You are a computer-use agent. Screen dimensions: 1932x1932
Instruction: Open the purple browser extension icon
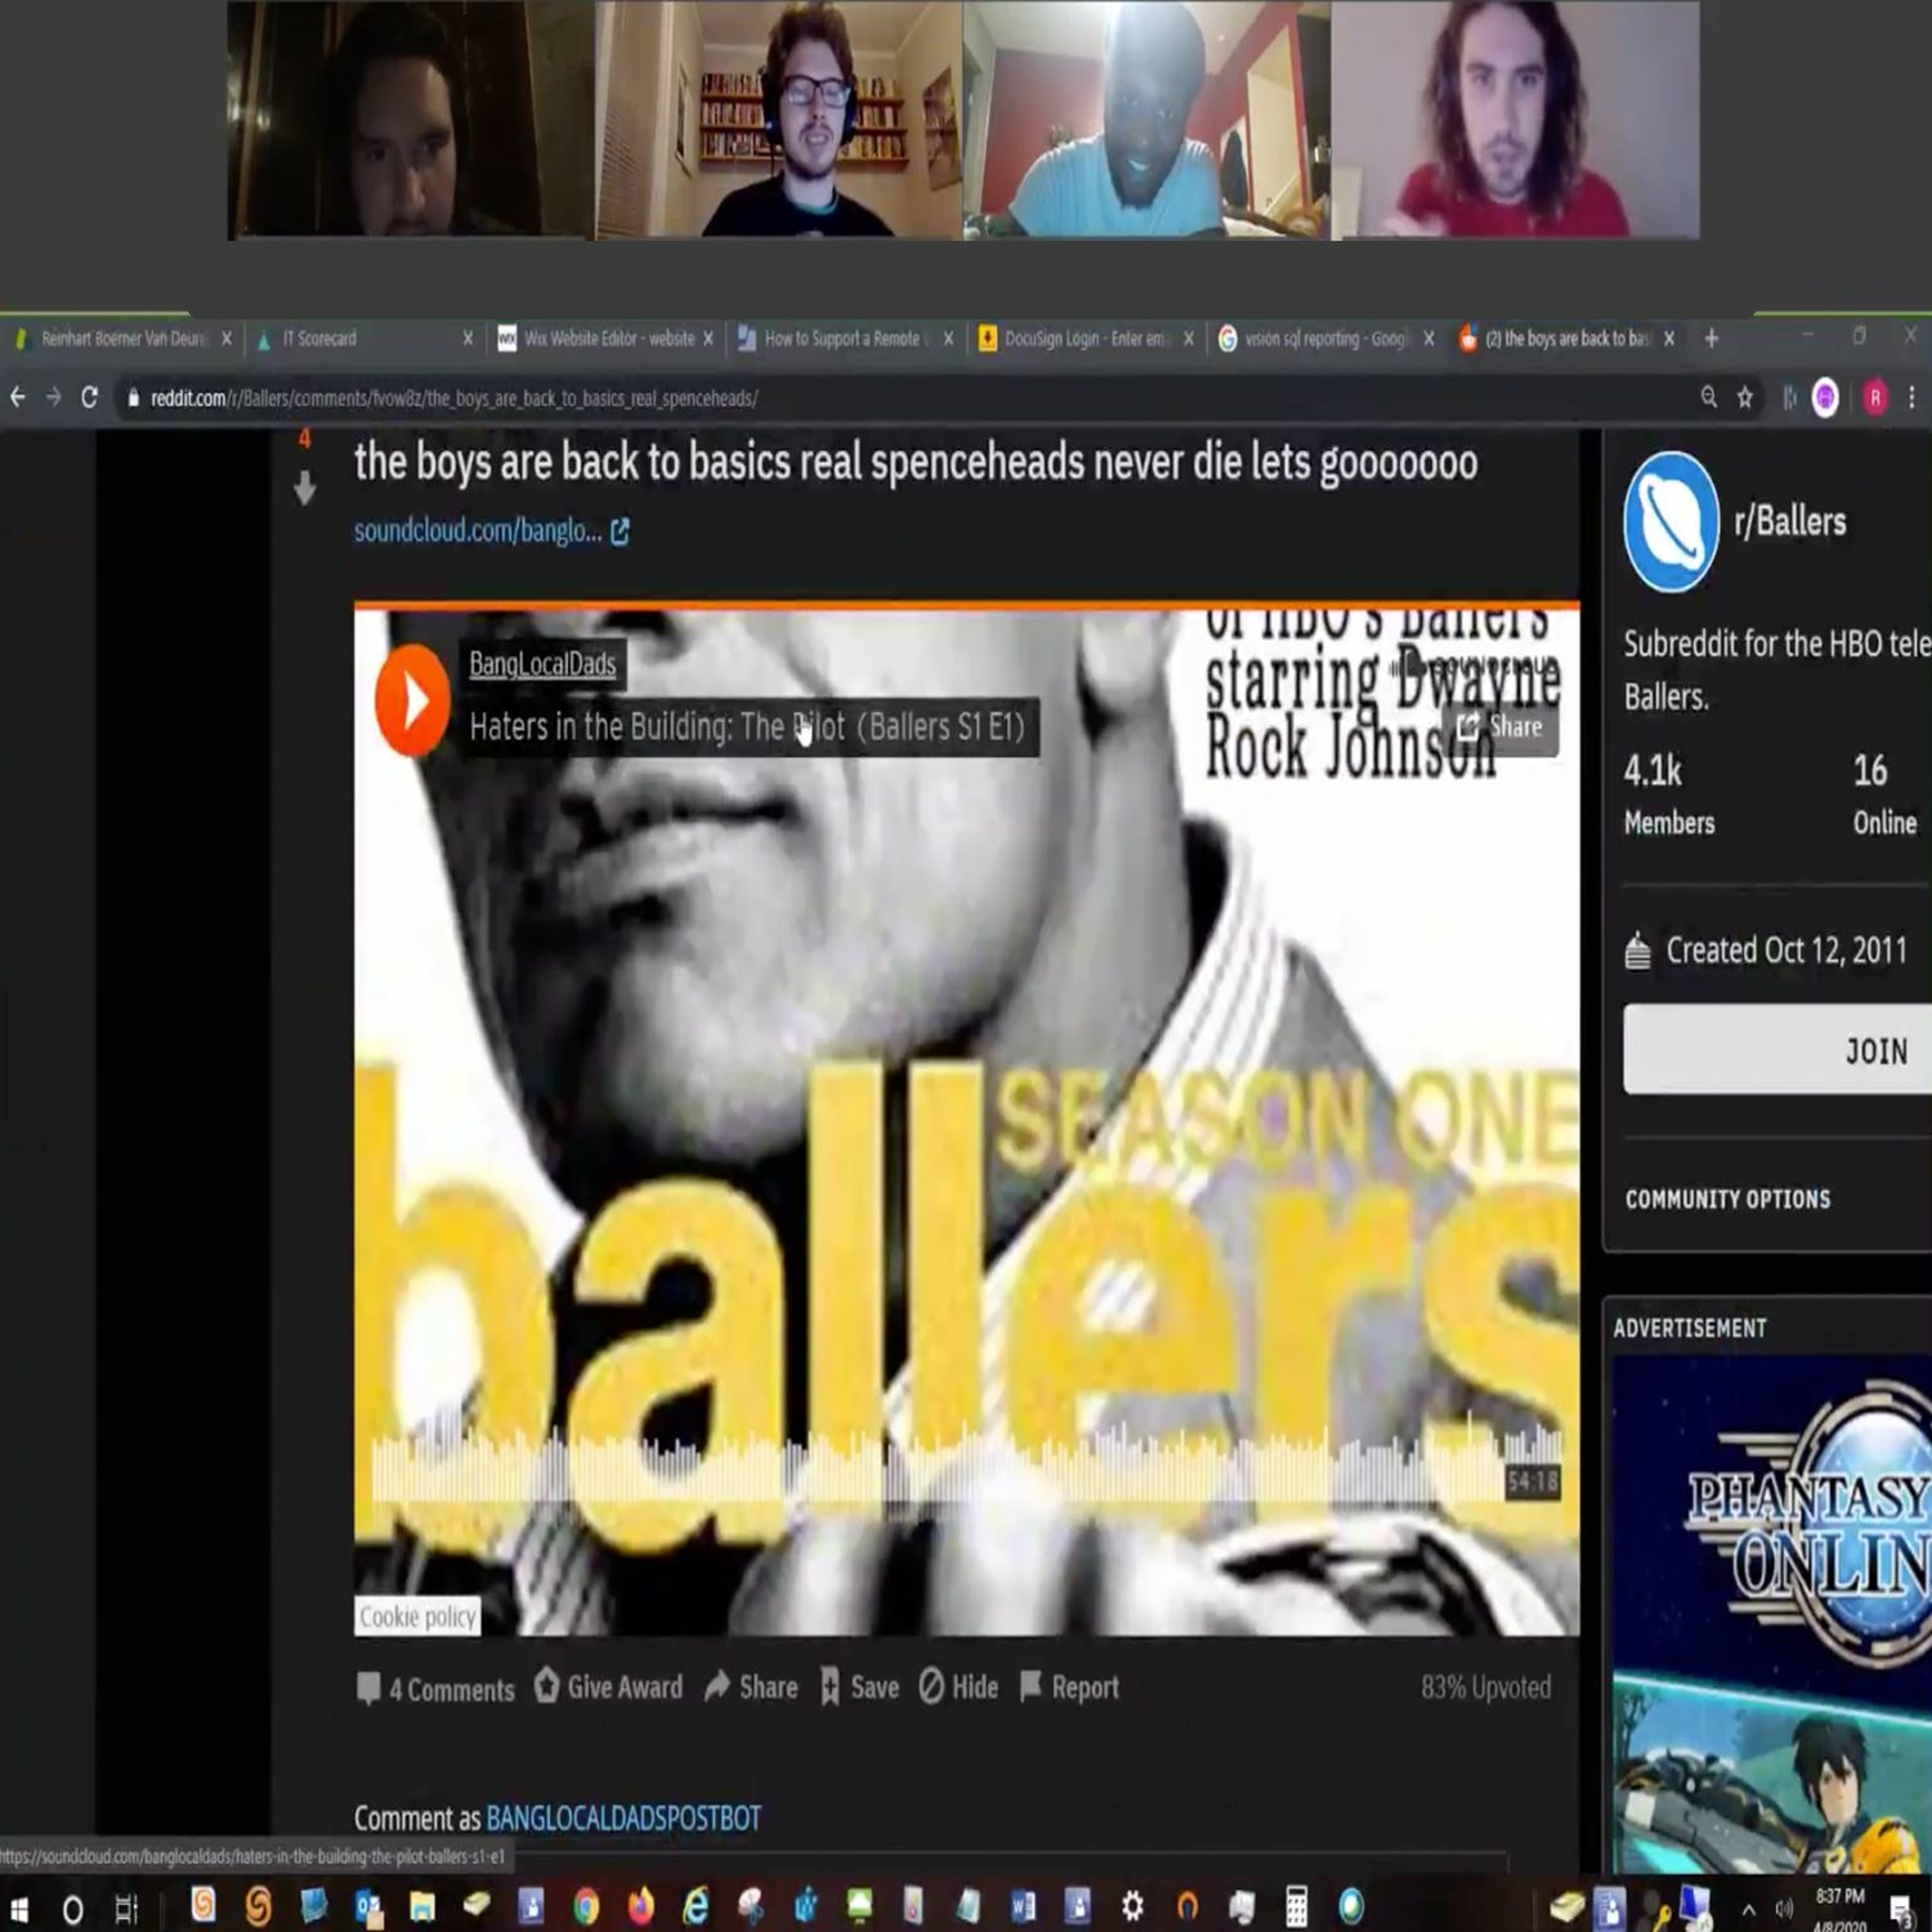click(1825, 398)
